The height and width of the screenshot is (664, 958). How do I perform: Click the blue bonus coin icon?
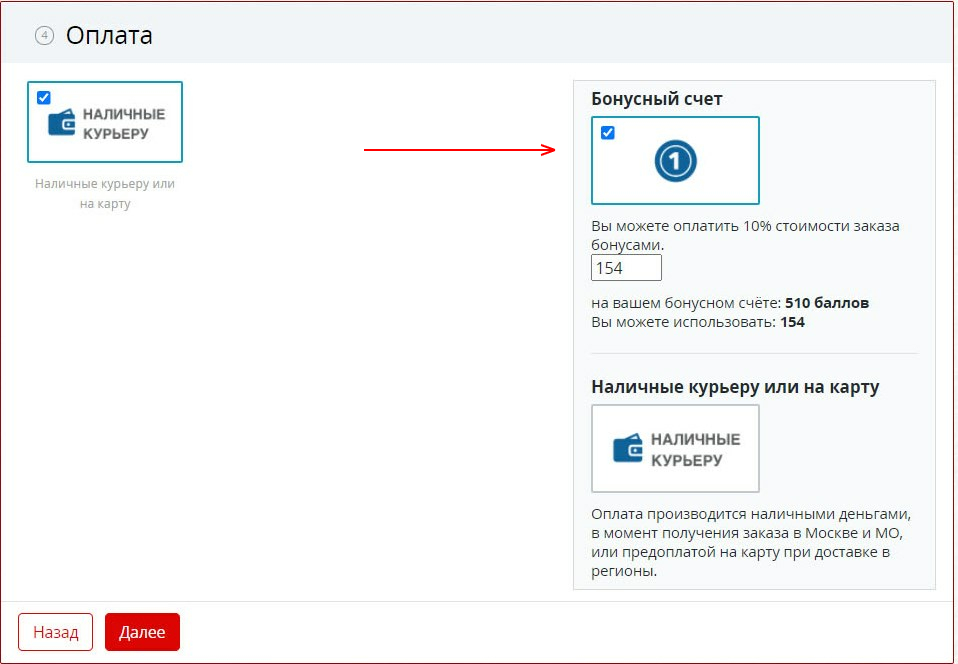pos(675,161)
